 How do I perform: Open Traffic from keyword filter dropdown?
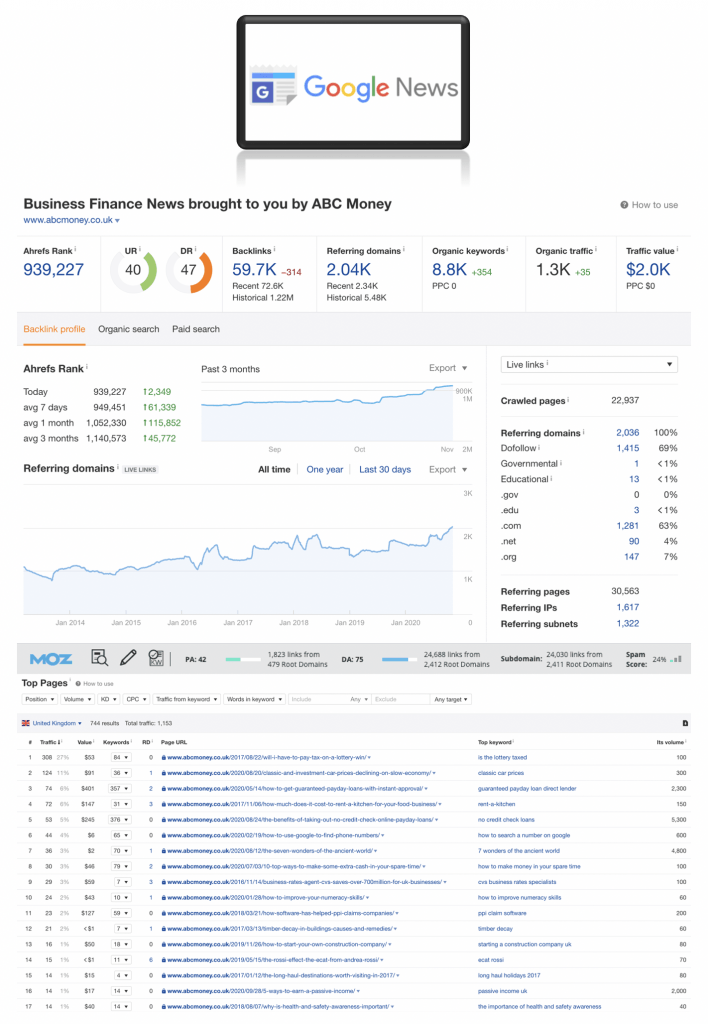[x=186, y=699]
